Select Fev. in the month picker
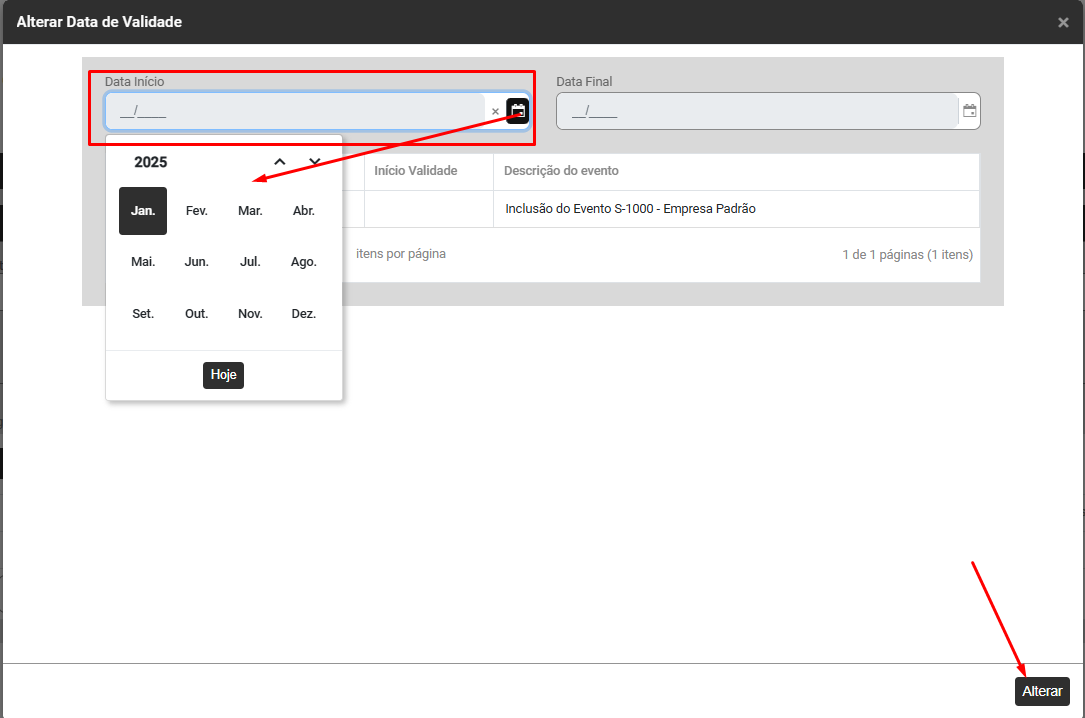The width and height of the screenshot is (1085, 718). 197,211
